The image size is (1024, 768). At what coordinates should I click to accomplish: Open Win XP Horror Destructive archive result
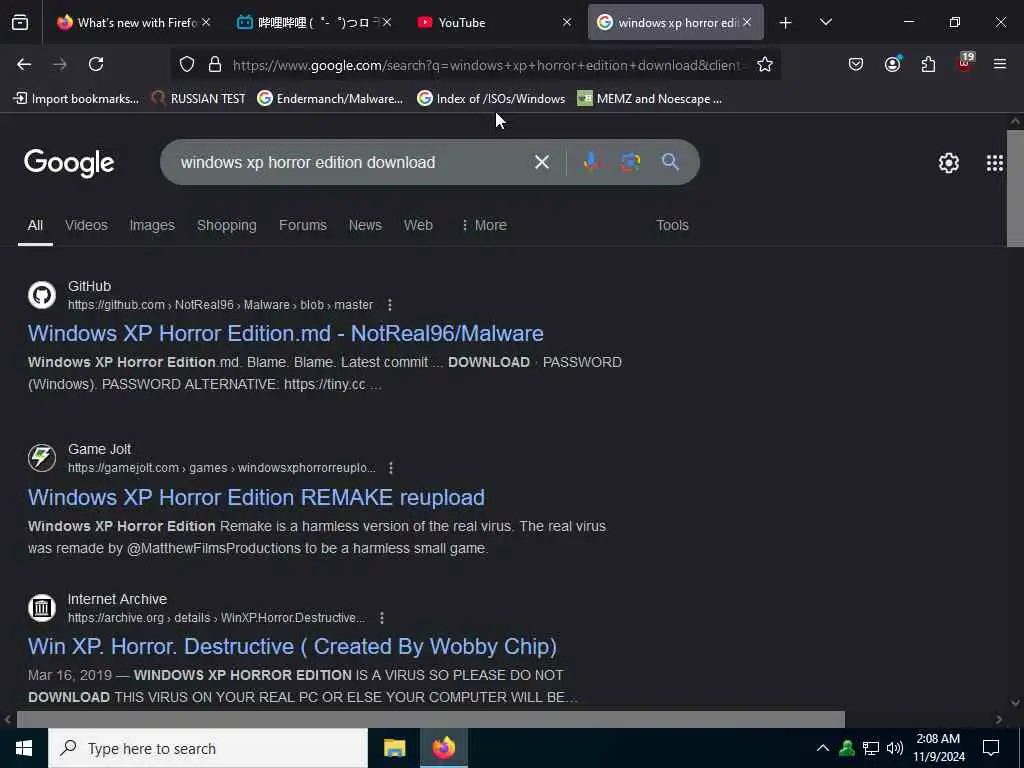tap(292, 647)
